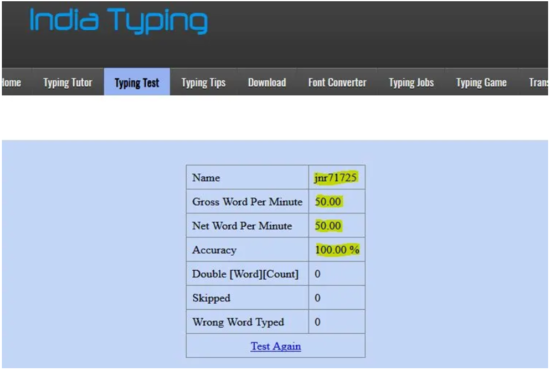
Task: Click the Double Word count value 0
Action: (317, 274)
